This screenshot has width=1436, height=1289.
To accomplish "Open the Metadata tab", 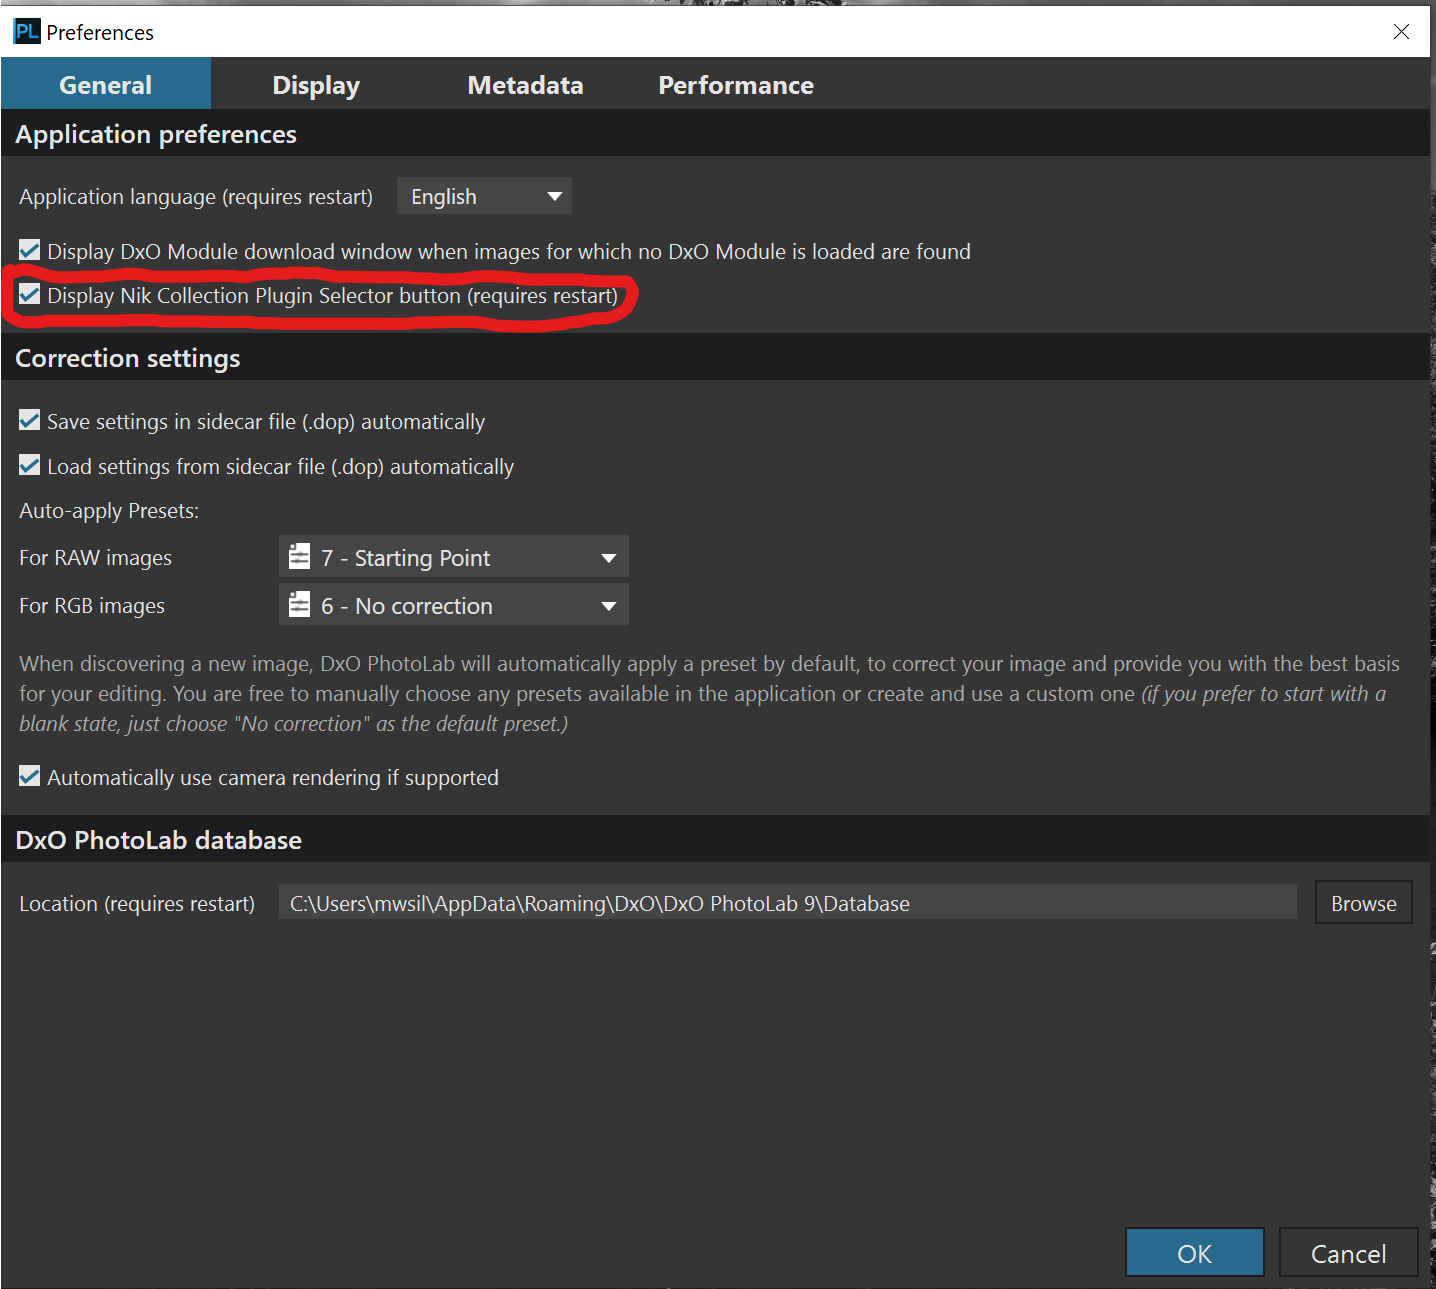I will click(x=525, y=85).
